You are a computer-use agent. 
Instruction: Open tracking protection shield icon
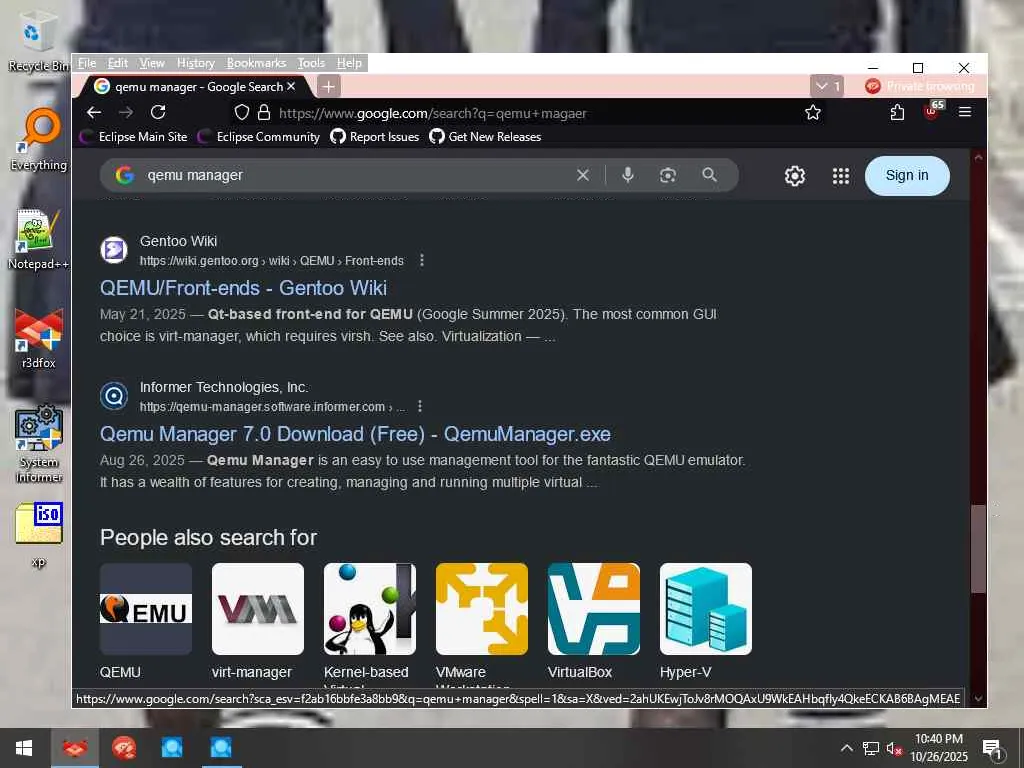tap(242, 112)
